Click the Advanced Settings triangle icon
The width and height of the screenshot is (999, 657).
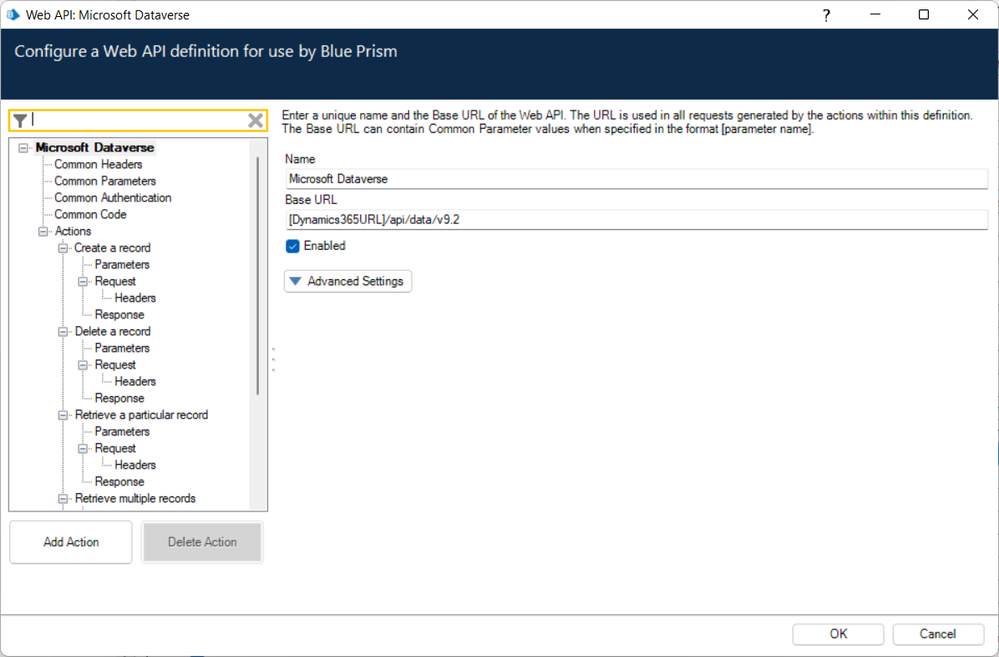tap(295, 282)
